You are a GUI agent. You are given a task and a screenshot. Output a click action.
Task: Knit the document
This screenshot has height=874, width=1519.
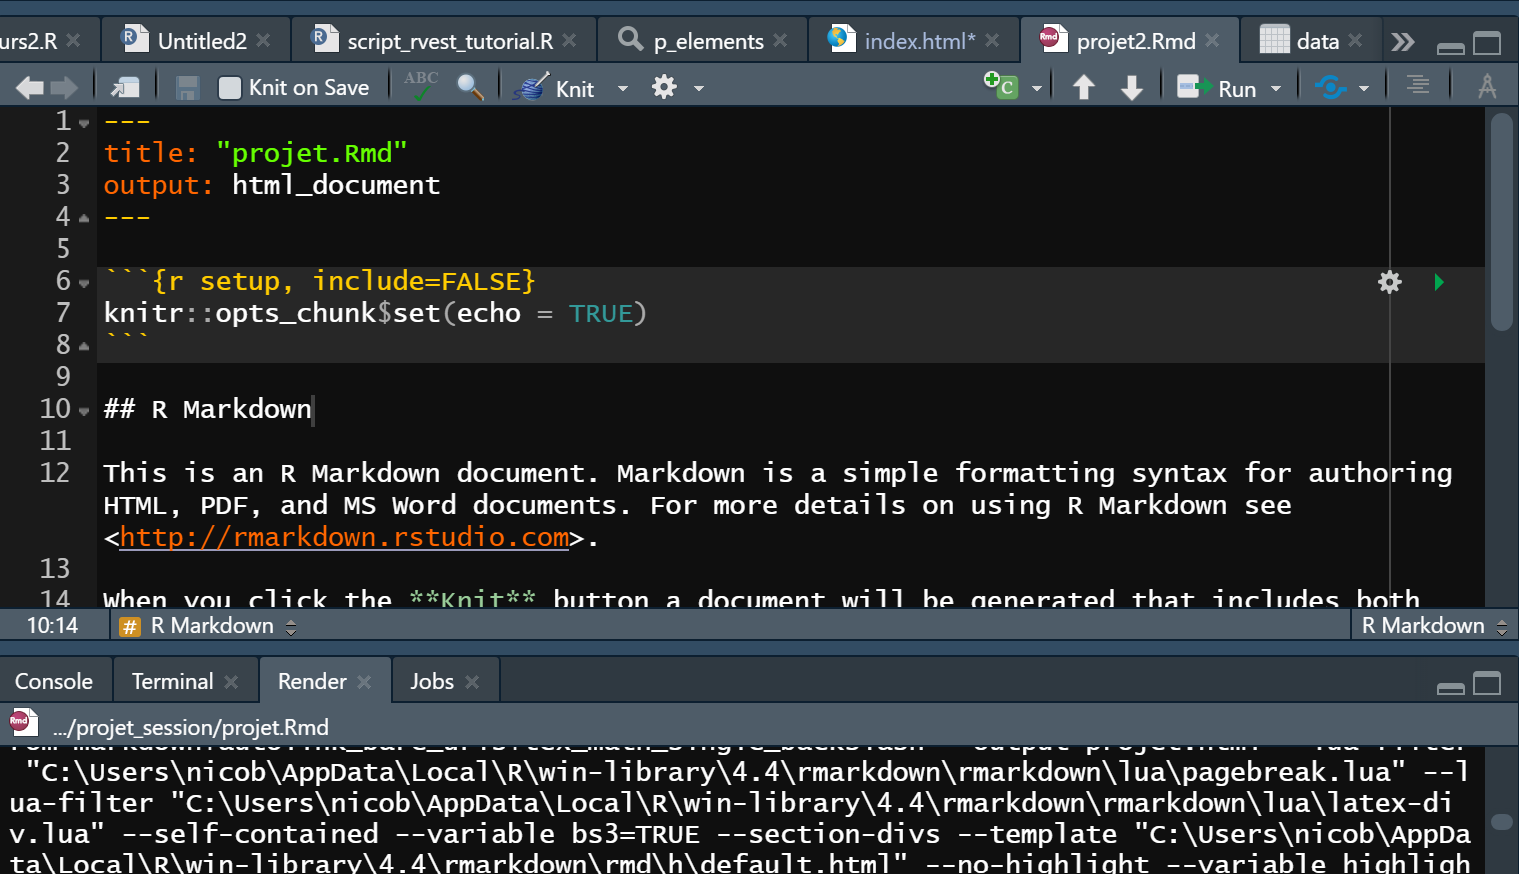(x=554, y=88)
